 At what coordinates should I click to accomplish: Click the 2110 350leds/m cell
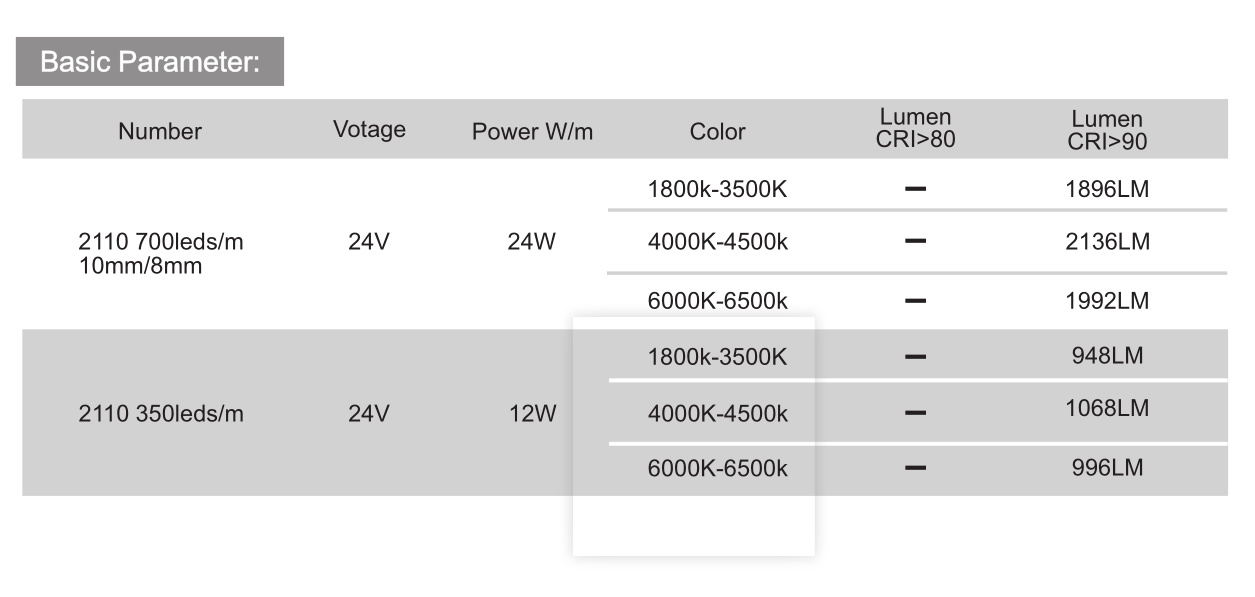160,414
